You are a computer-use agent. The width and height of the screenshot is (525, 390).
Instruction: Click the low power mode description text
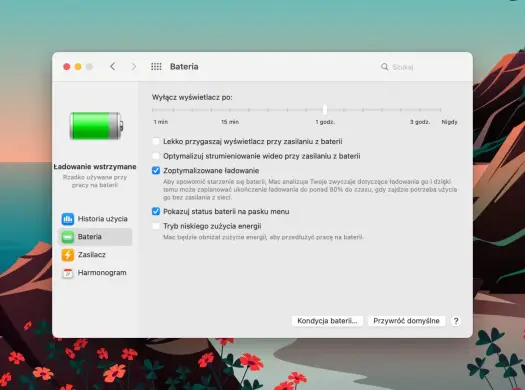click(263, 237)
